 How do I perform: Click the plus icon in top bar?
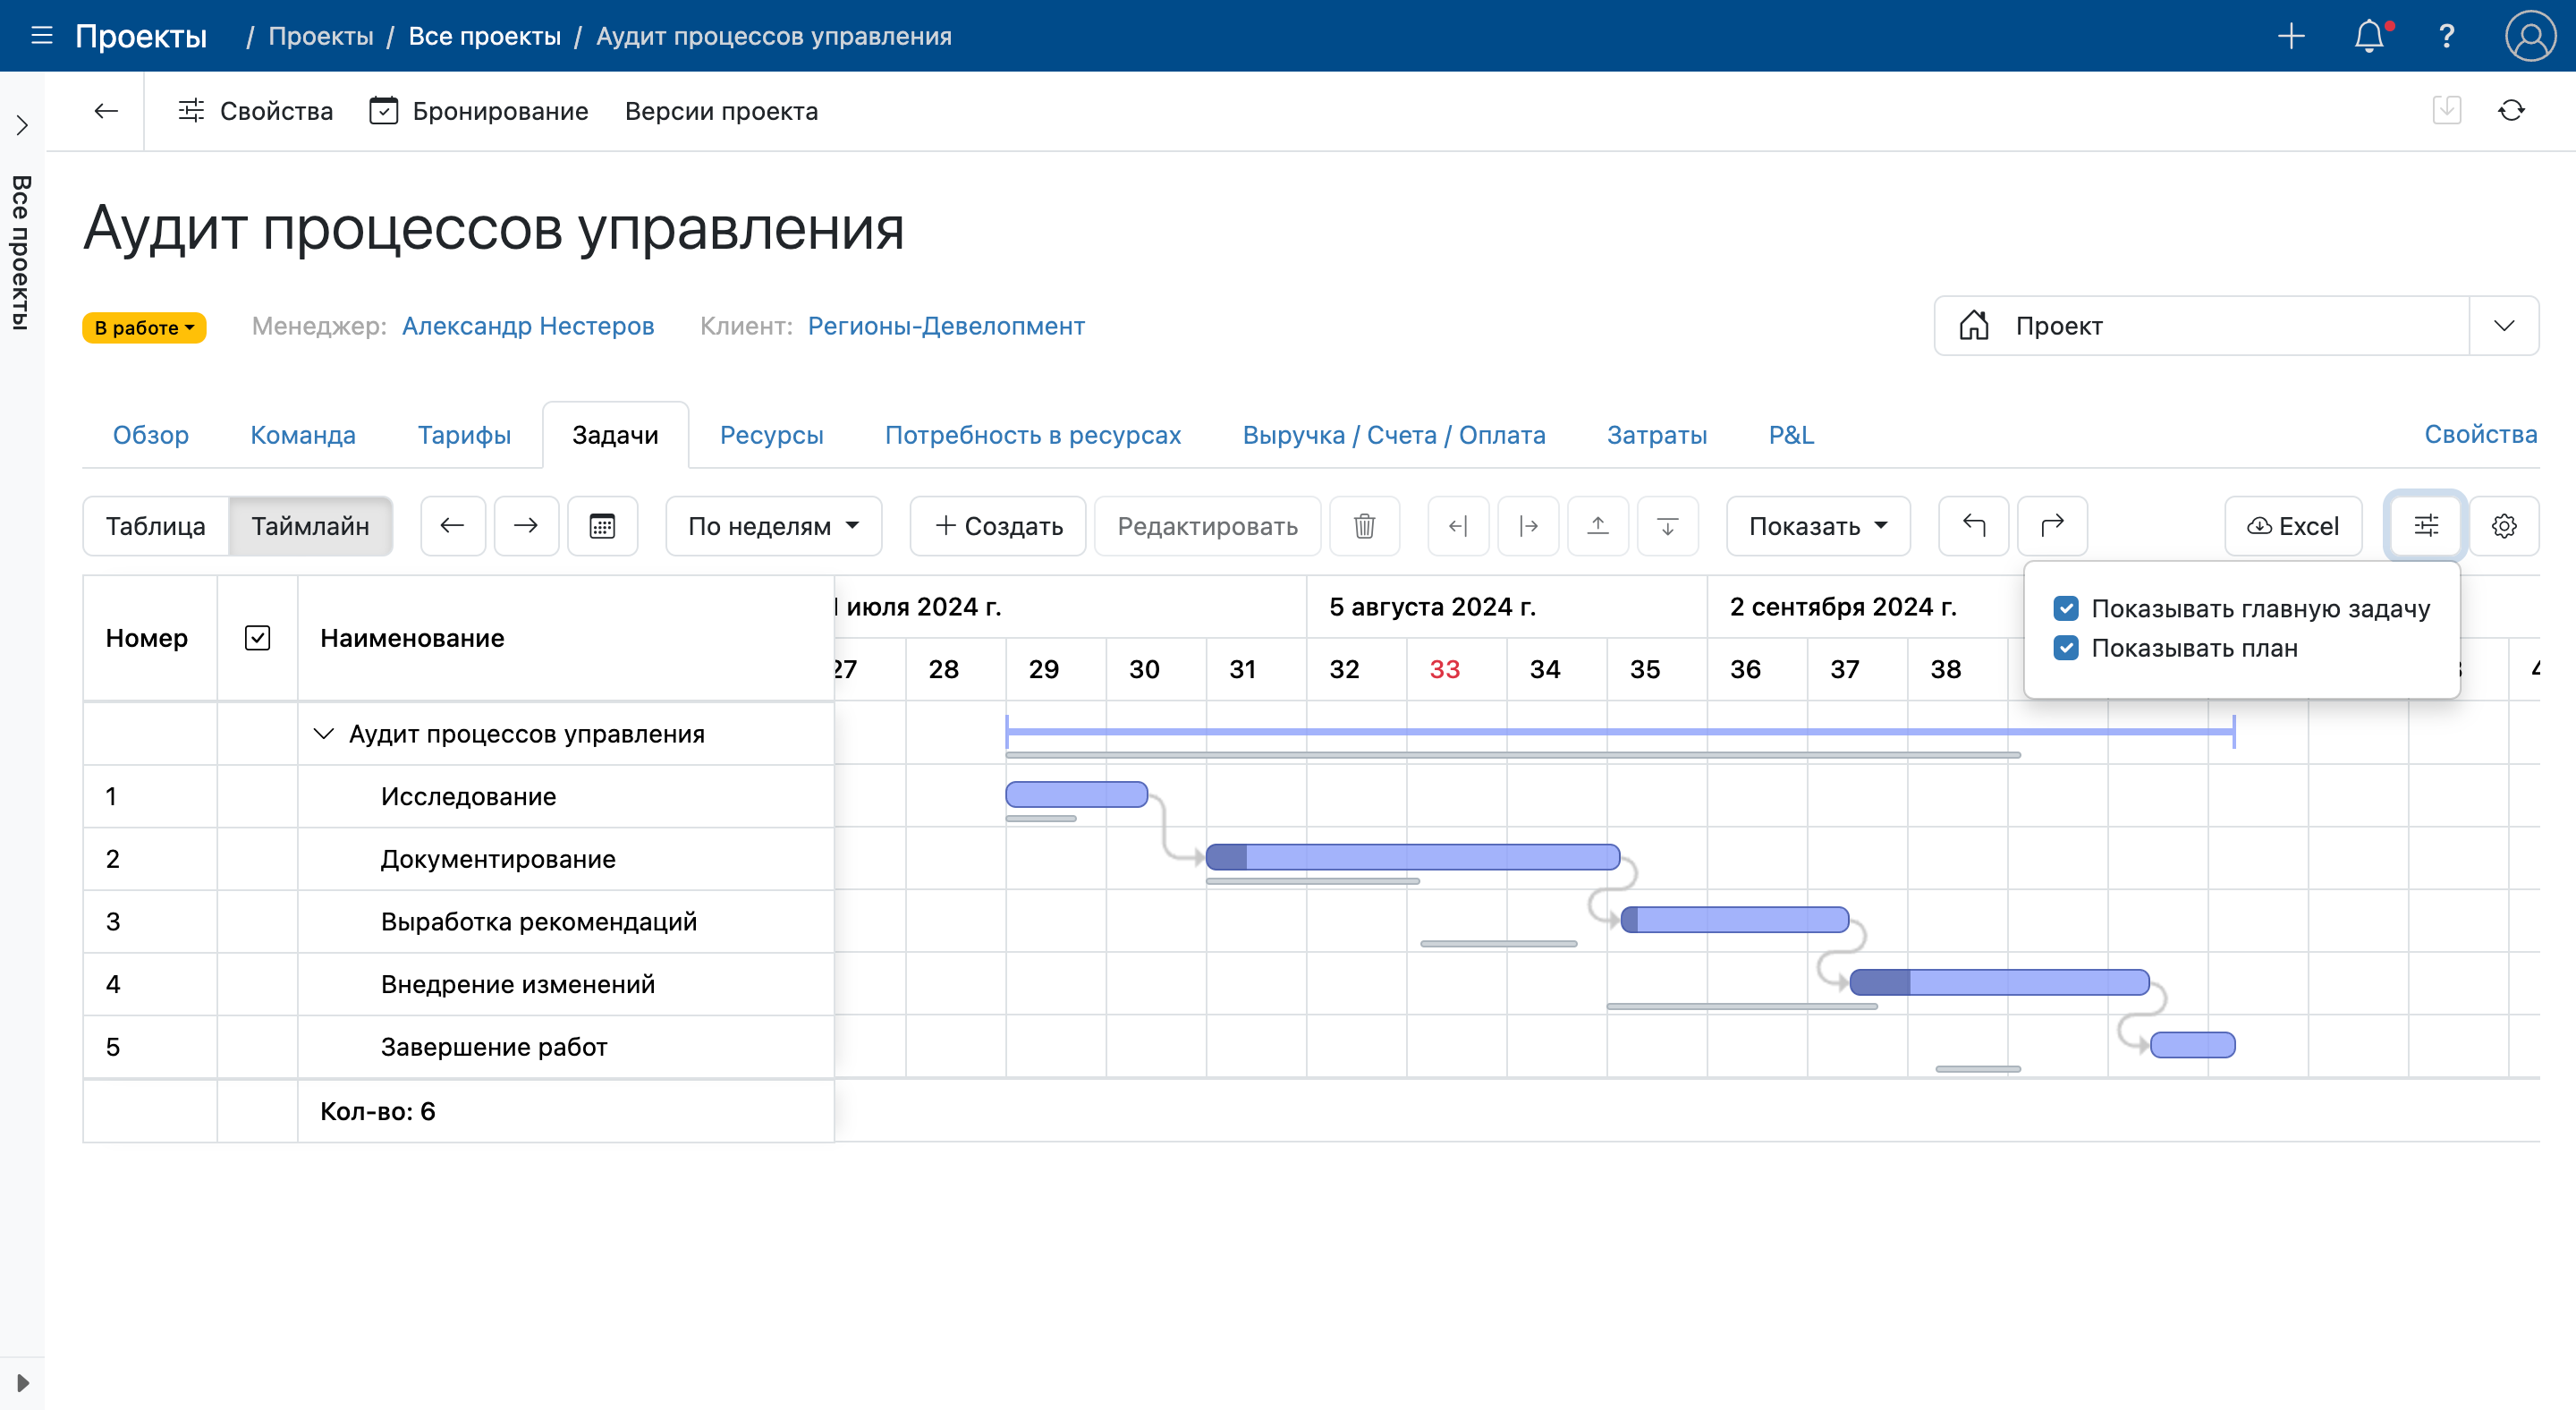(2290, 36)
